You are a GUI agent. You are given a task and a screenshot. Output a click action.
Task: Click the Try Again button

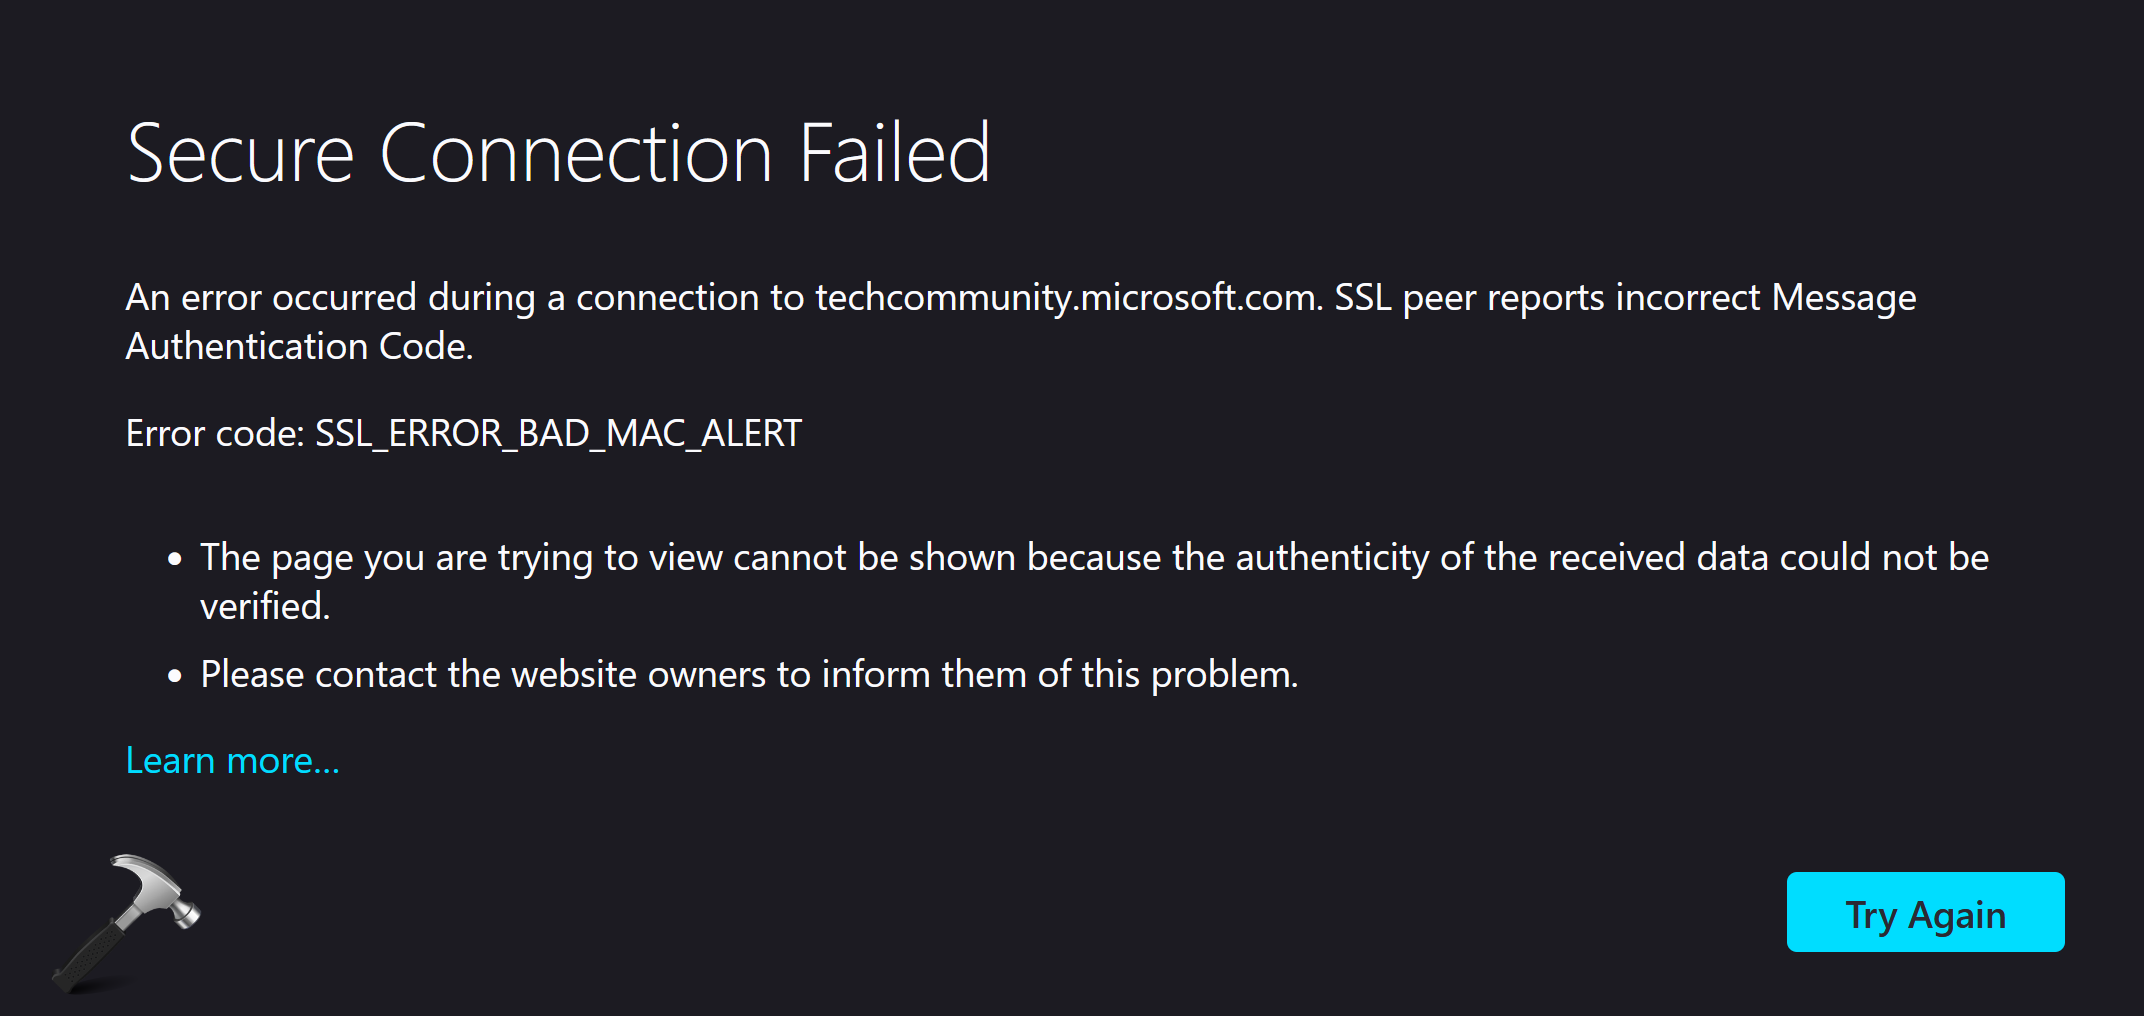(x=1924, y=912)
